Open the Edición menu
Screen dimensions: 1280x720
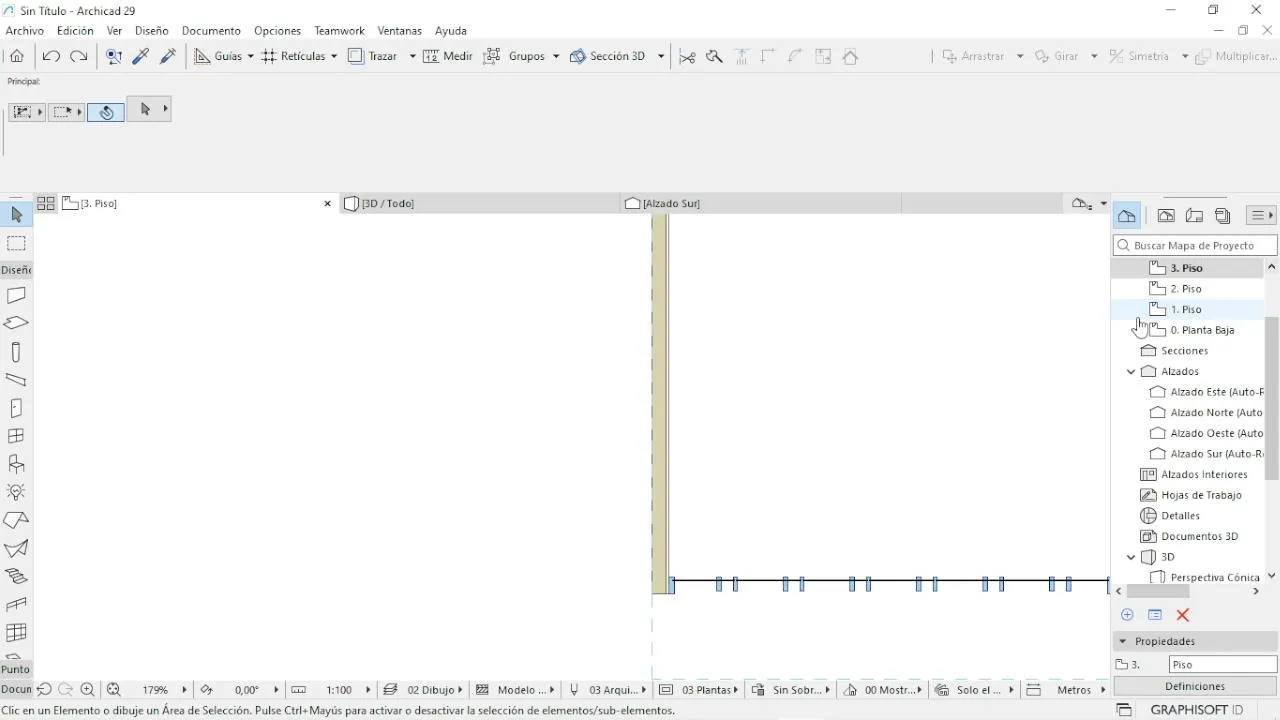(75, 31)
